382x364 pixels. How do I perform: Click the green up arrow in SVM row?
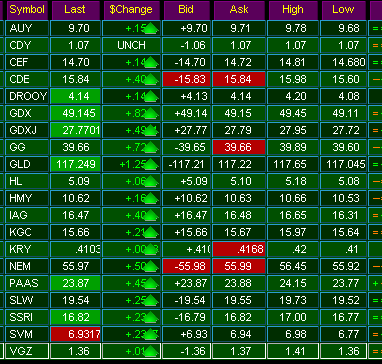[151, 334]
